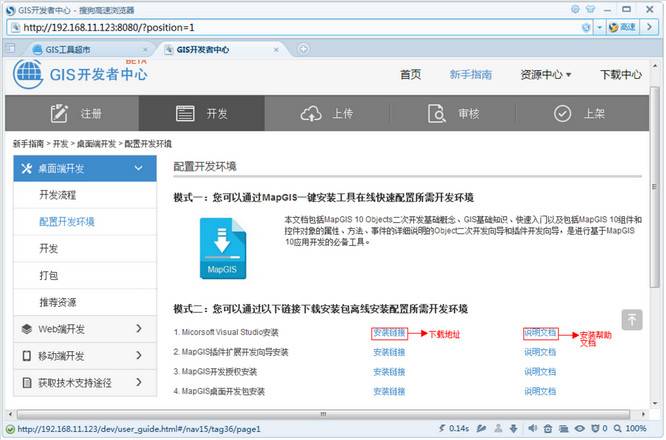The width and height of the screenshot is (666, 440).
Task: Open 新手指南 in the top navigation
Action: (x=471, y=75)
